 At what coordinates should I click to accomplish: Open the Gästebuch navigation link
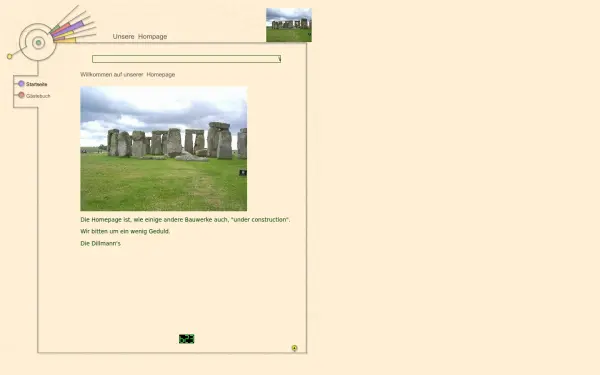[38, 96]
